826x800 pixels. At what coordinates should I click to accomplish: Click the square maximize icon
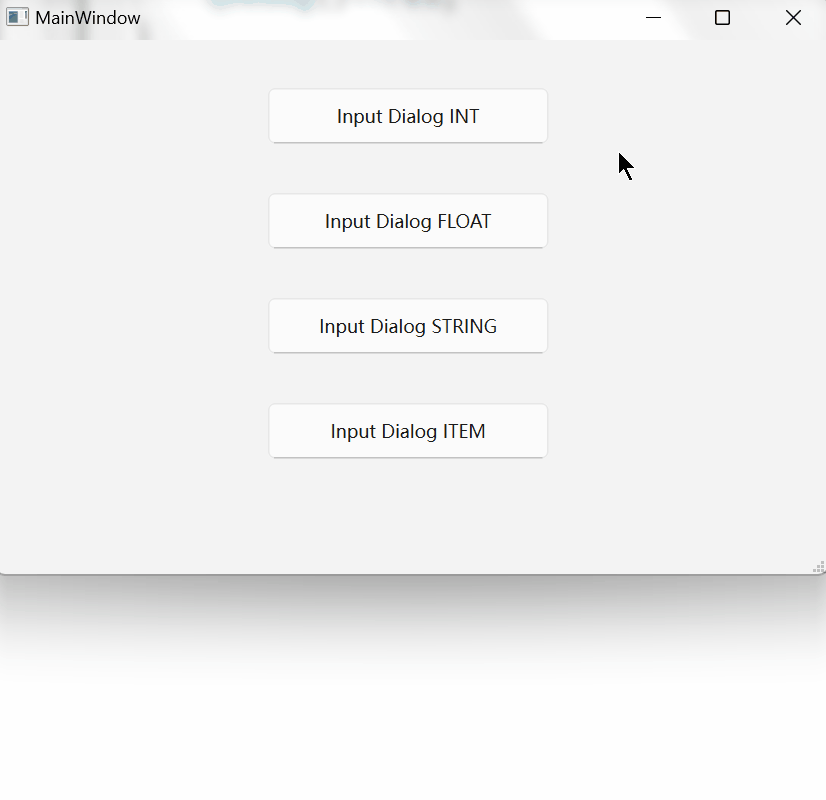pos(722,18)
